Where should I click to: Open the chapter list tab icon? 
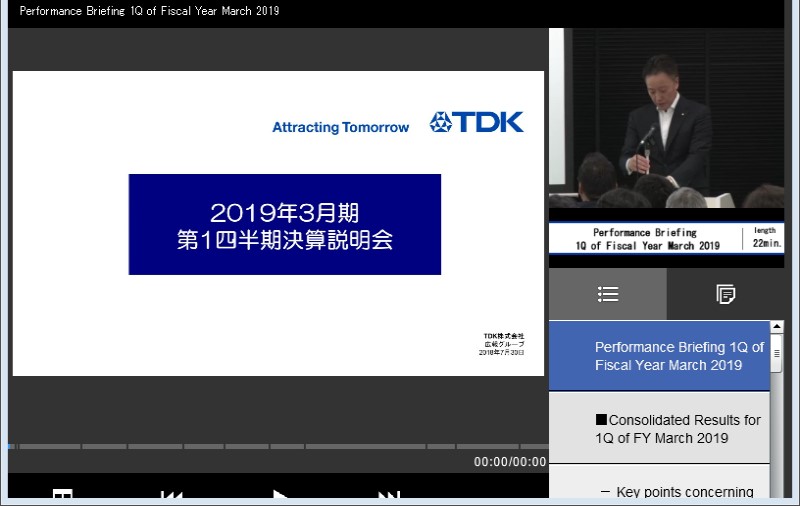(608, 294)
